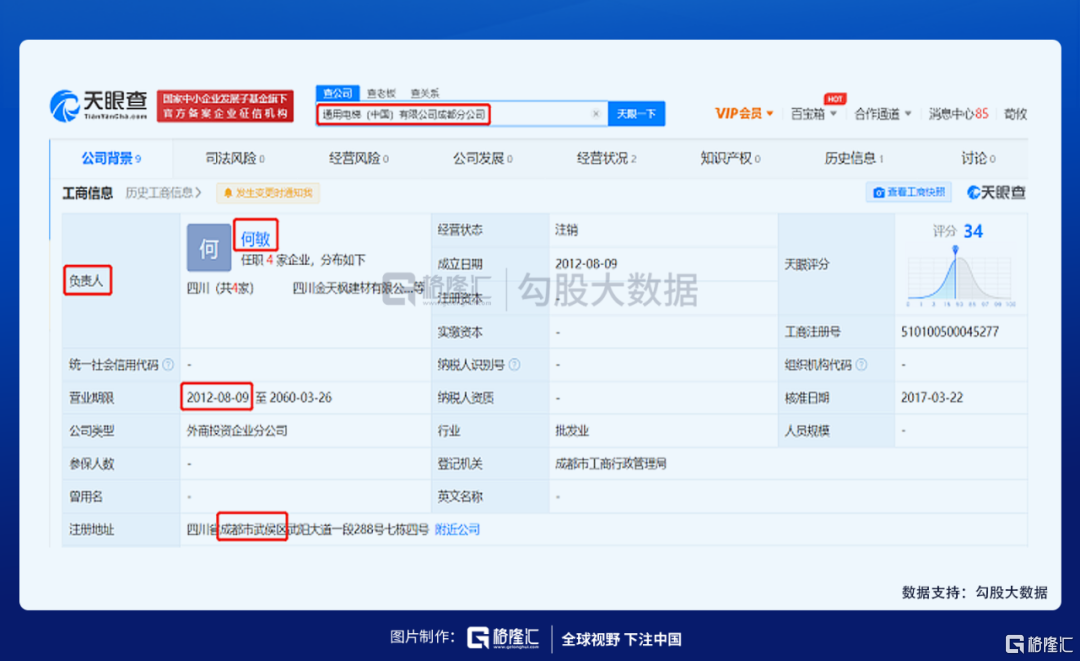Image resolution: width=1080 pixels, height=661 pixels.
Task: Click 核准日期 value 2017-03-22
Action: point(932,397)
